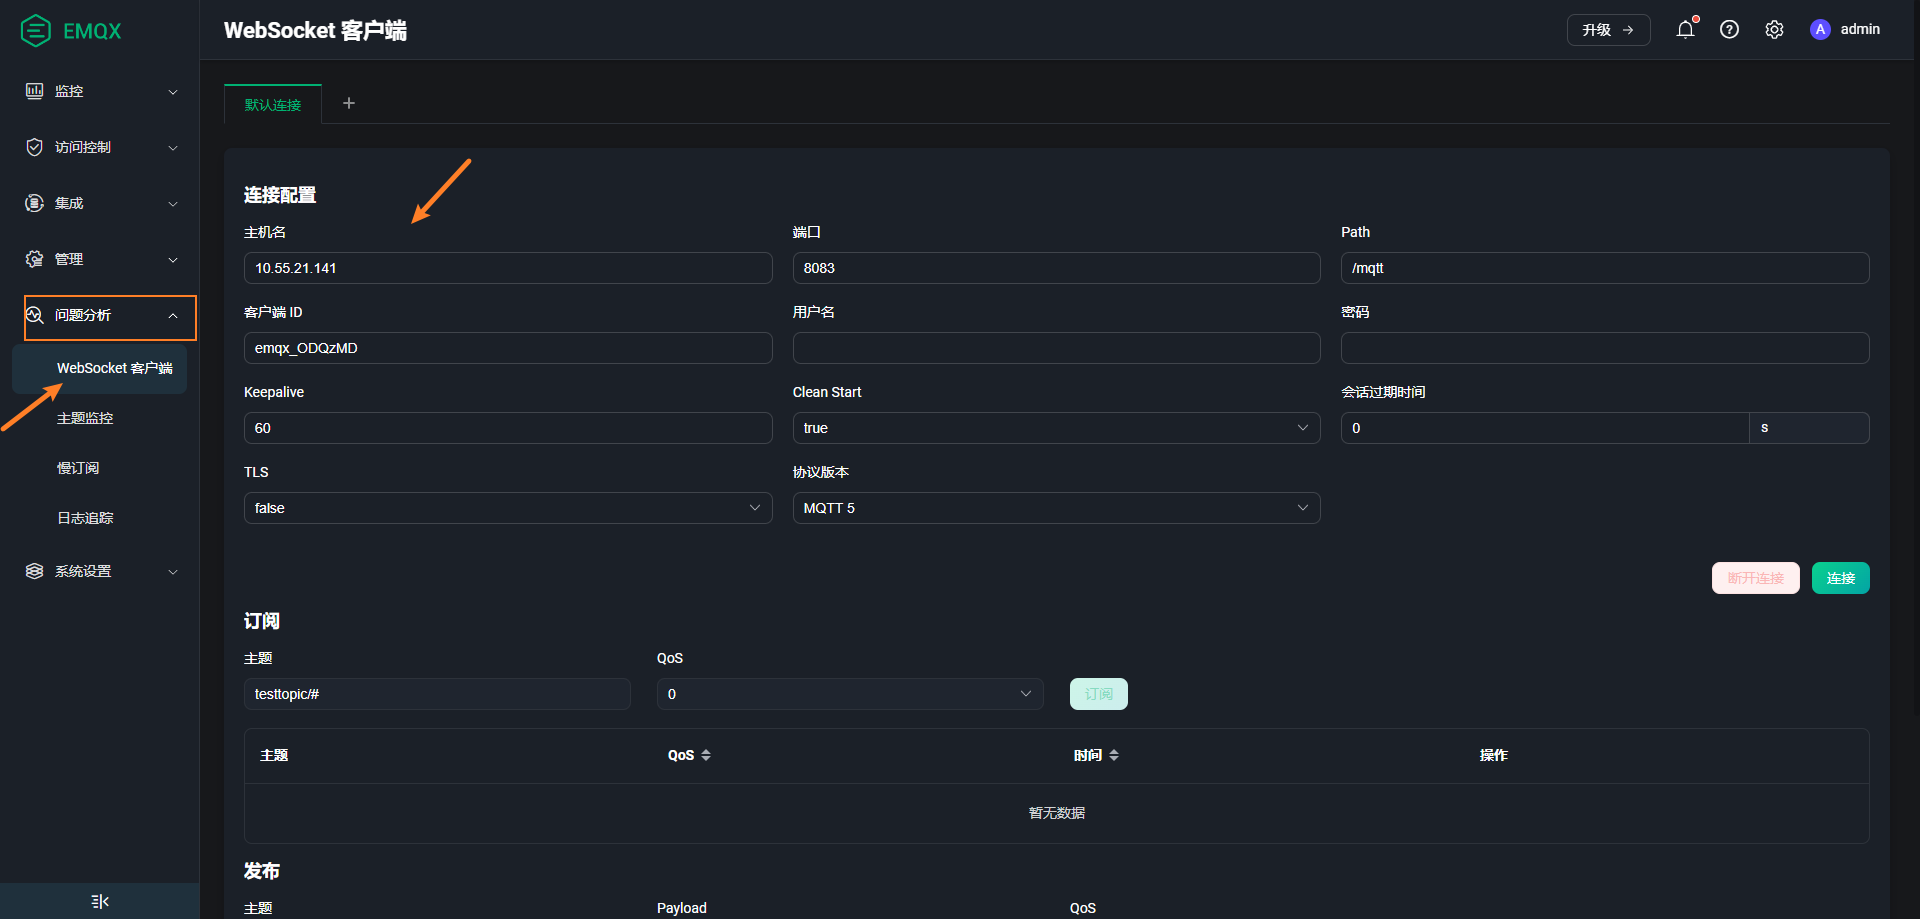Focus the 客户端 ID input field

pos(508,348)
